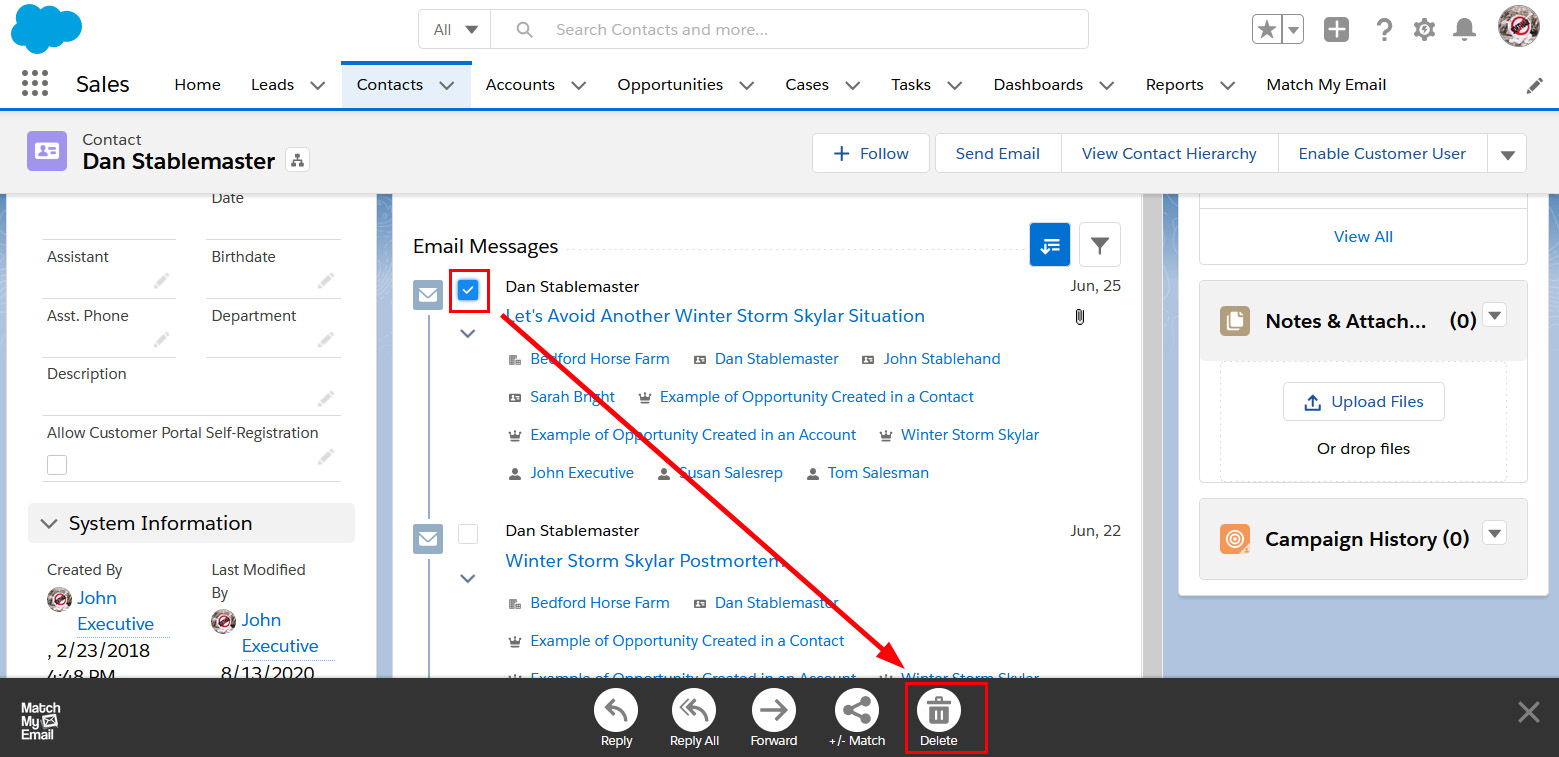This screenshot has width=1559, height=757.
Task: Toggle the sort order icon in Email Messages
Action: (x=1050, y=245)
